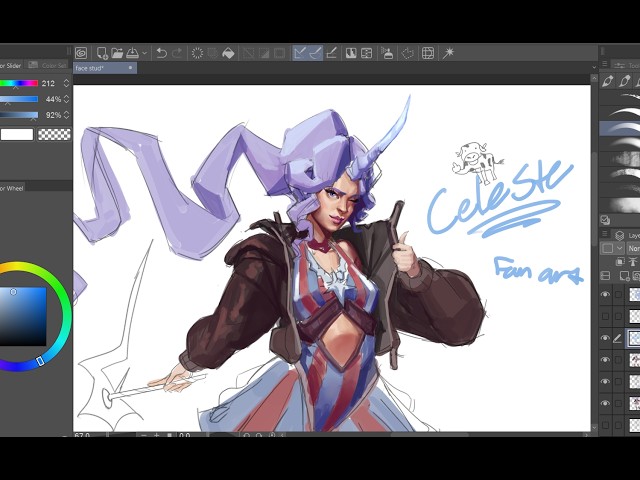640x480 pixels.
Task: Undo the last brush stroke
Action: (x=162, y=53)
